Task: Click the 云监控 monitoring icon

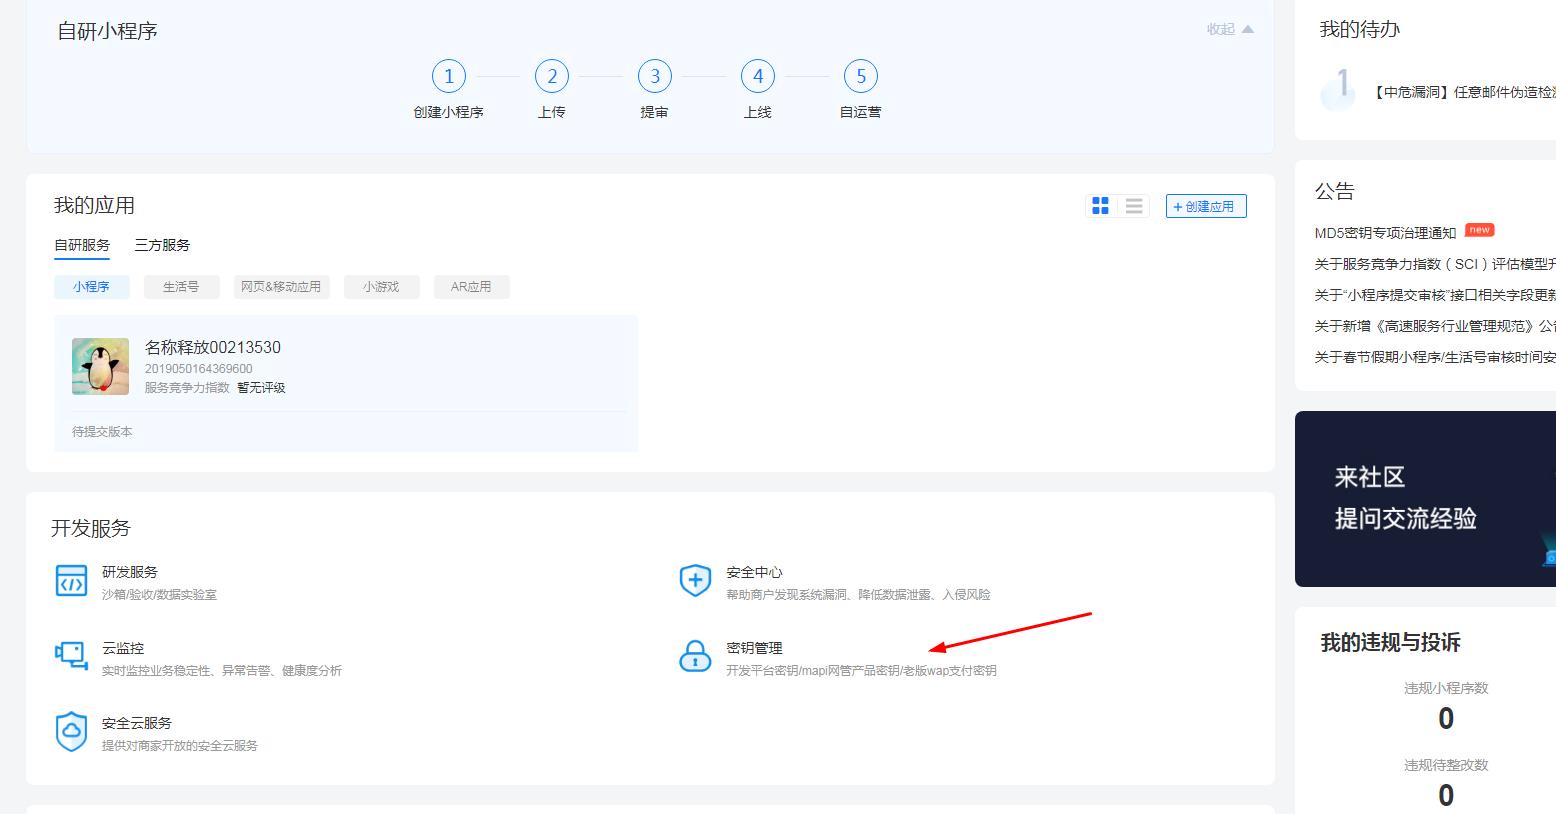Action: pos(71,657)
